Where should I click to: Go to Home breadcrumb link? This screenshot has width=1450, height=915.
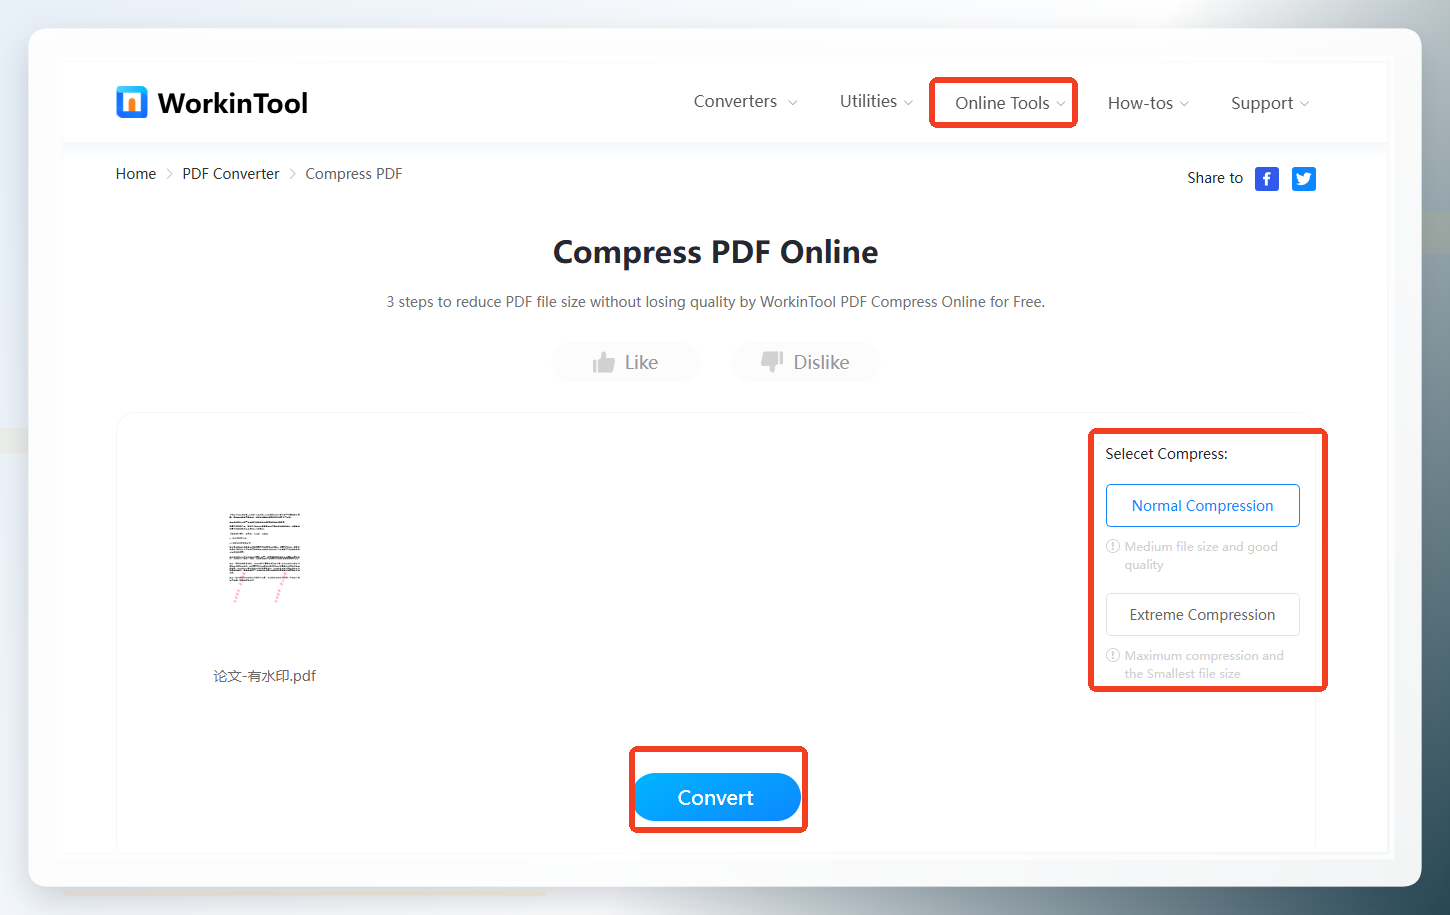click(136, 174)
